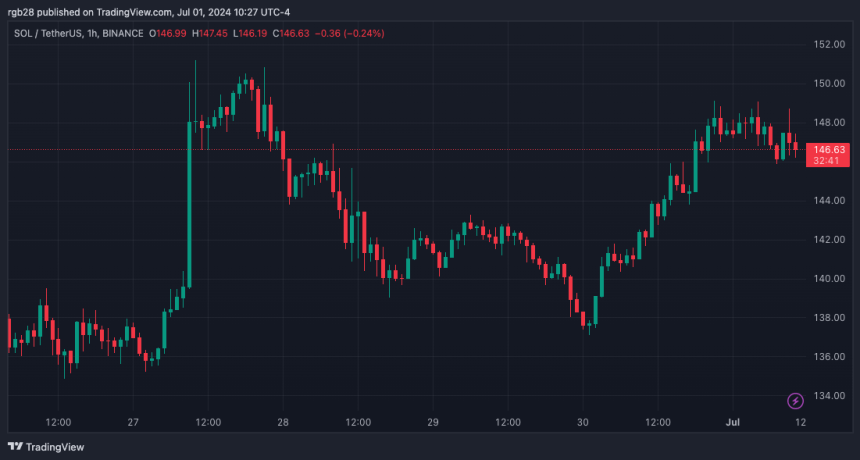Click the red 146.63 current price label
Viewport: 860px width, 460px height.
coord(827,149)
